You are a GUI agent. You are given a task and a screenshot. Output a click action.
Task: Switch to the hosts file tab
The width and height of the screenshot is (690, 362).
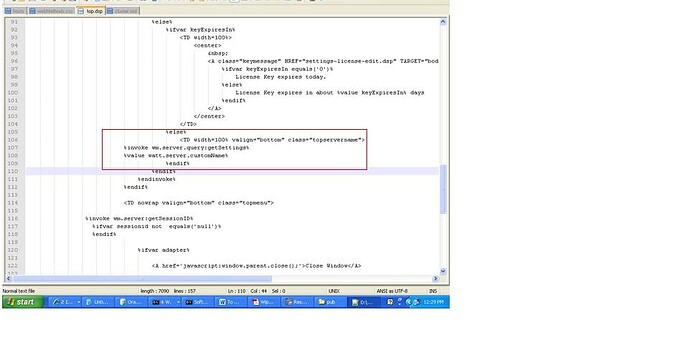click(x=15, y=11)
